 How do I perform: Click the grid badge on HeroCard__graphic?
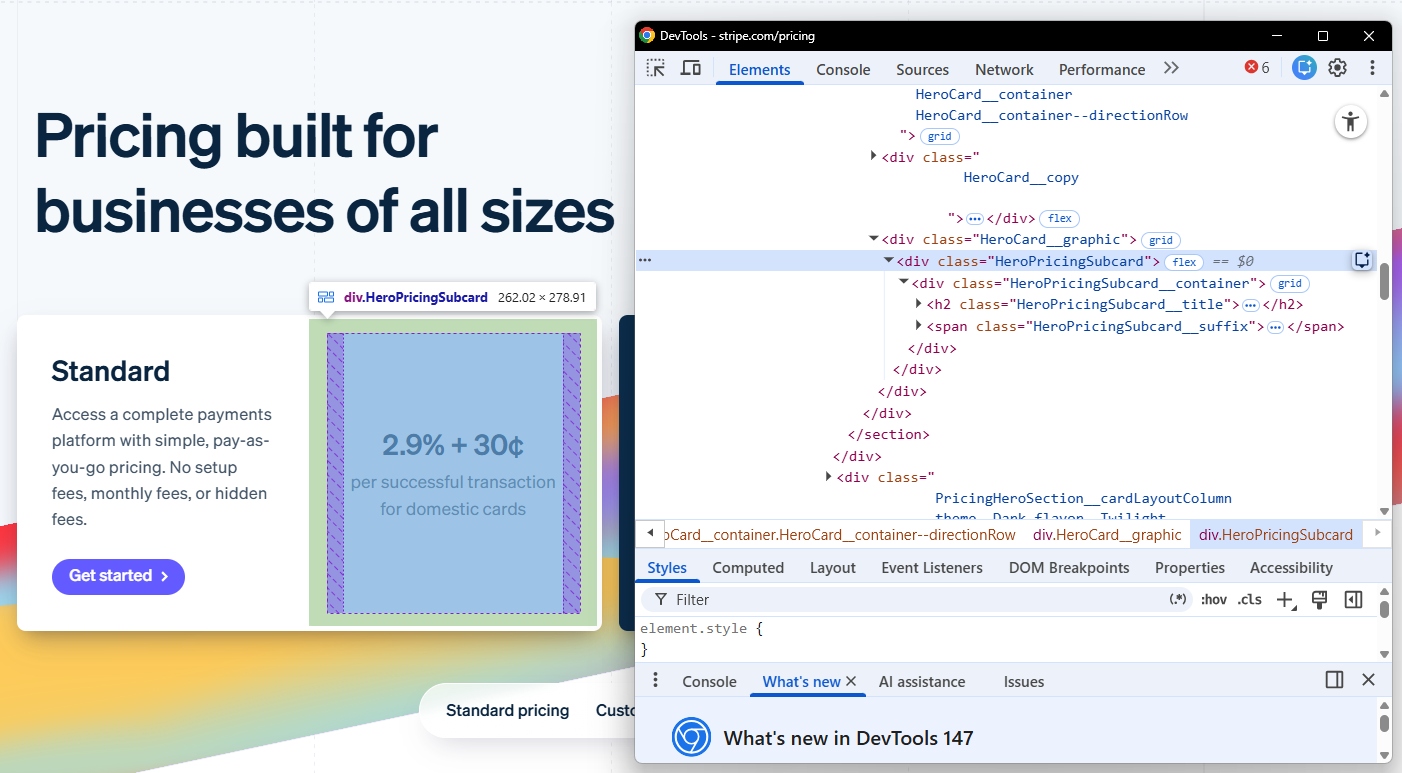coord(1161,240)
